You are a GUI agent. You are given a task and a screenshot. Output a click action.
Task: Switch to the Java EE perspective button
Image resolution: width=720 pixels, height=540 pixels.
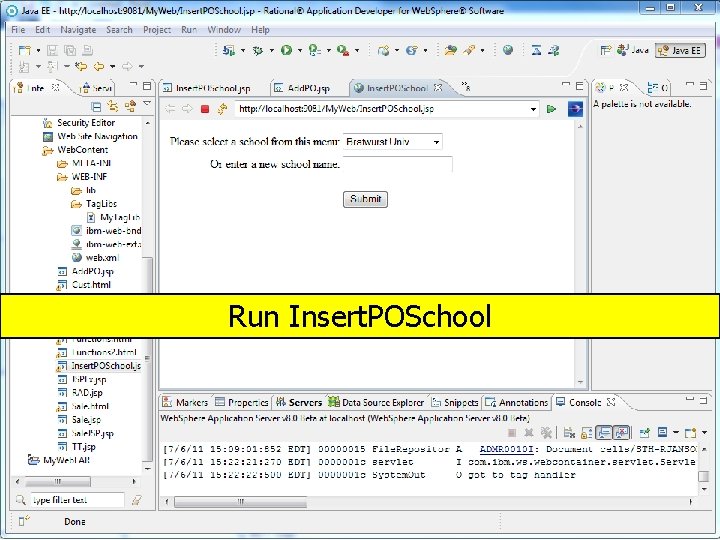(x=680, y=51)
